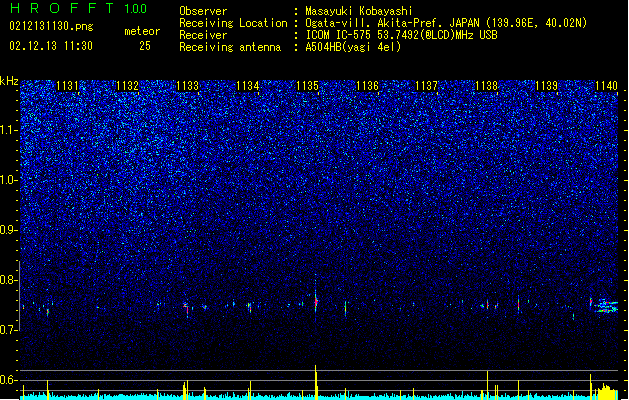Click the 1.0 kHz axis label
The image size is (629, 400).
[9, 180]
